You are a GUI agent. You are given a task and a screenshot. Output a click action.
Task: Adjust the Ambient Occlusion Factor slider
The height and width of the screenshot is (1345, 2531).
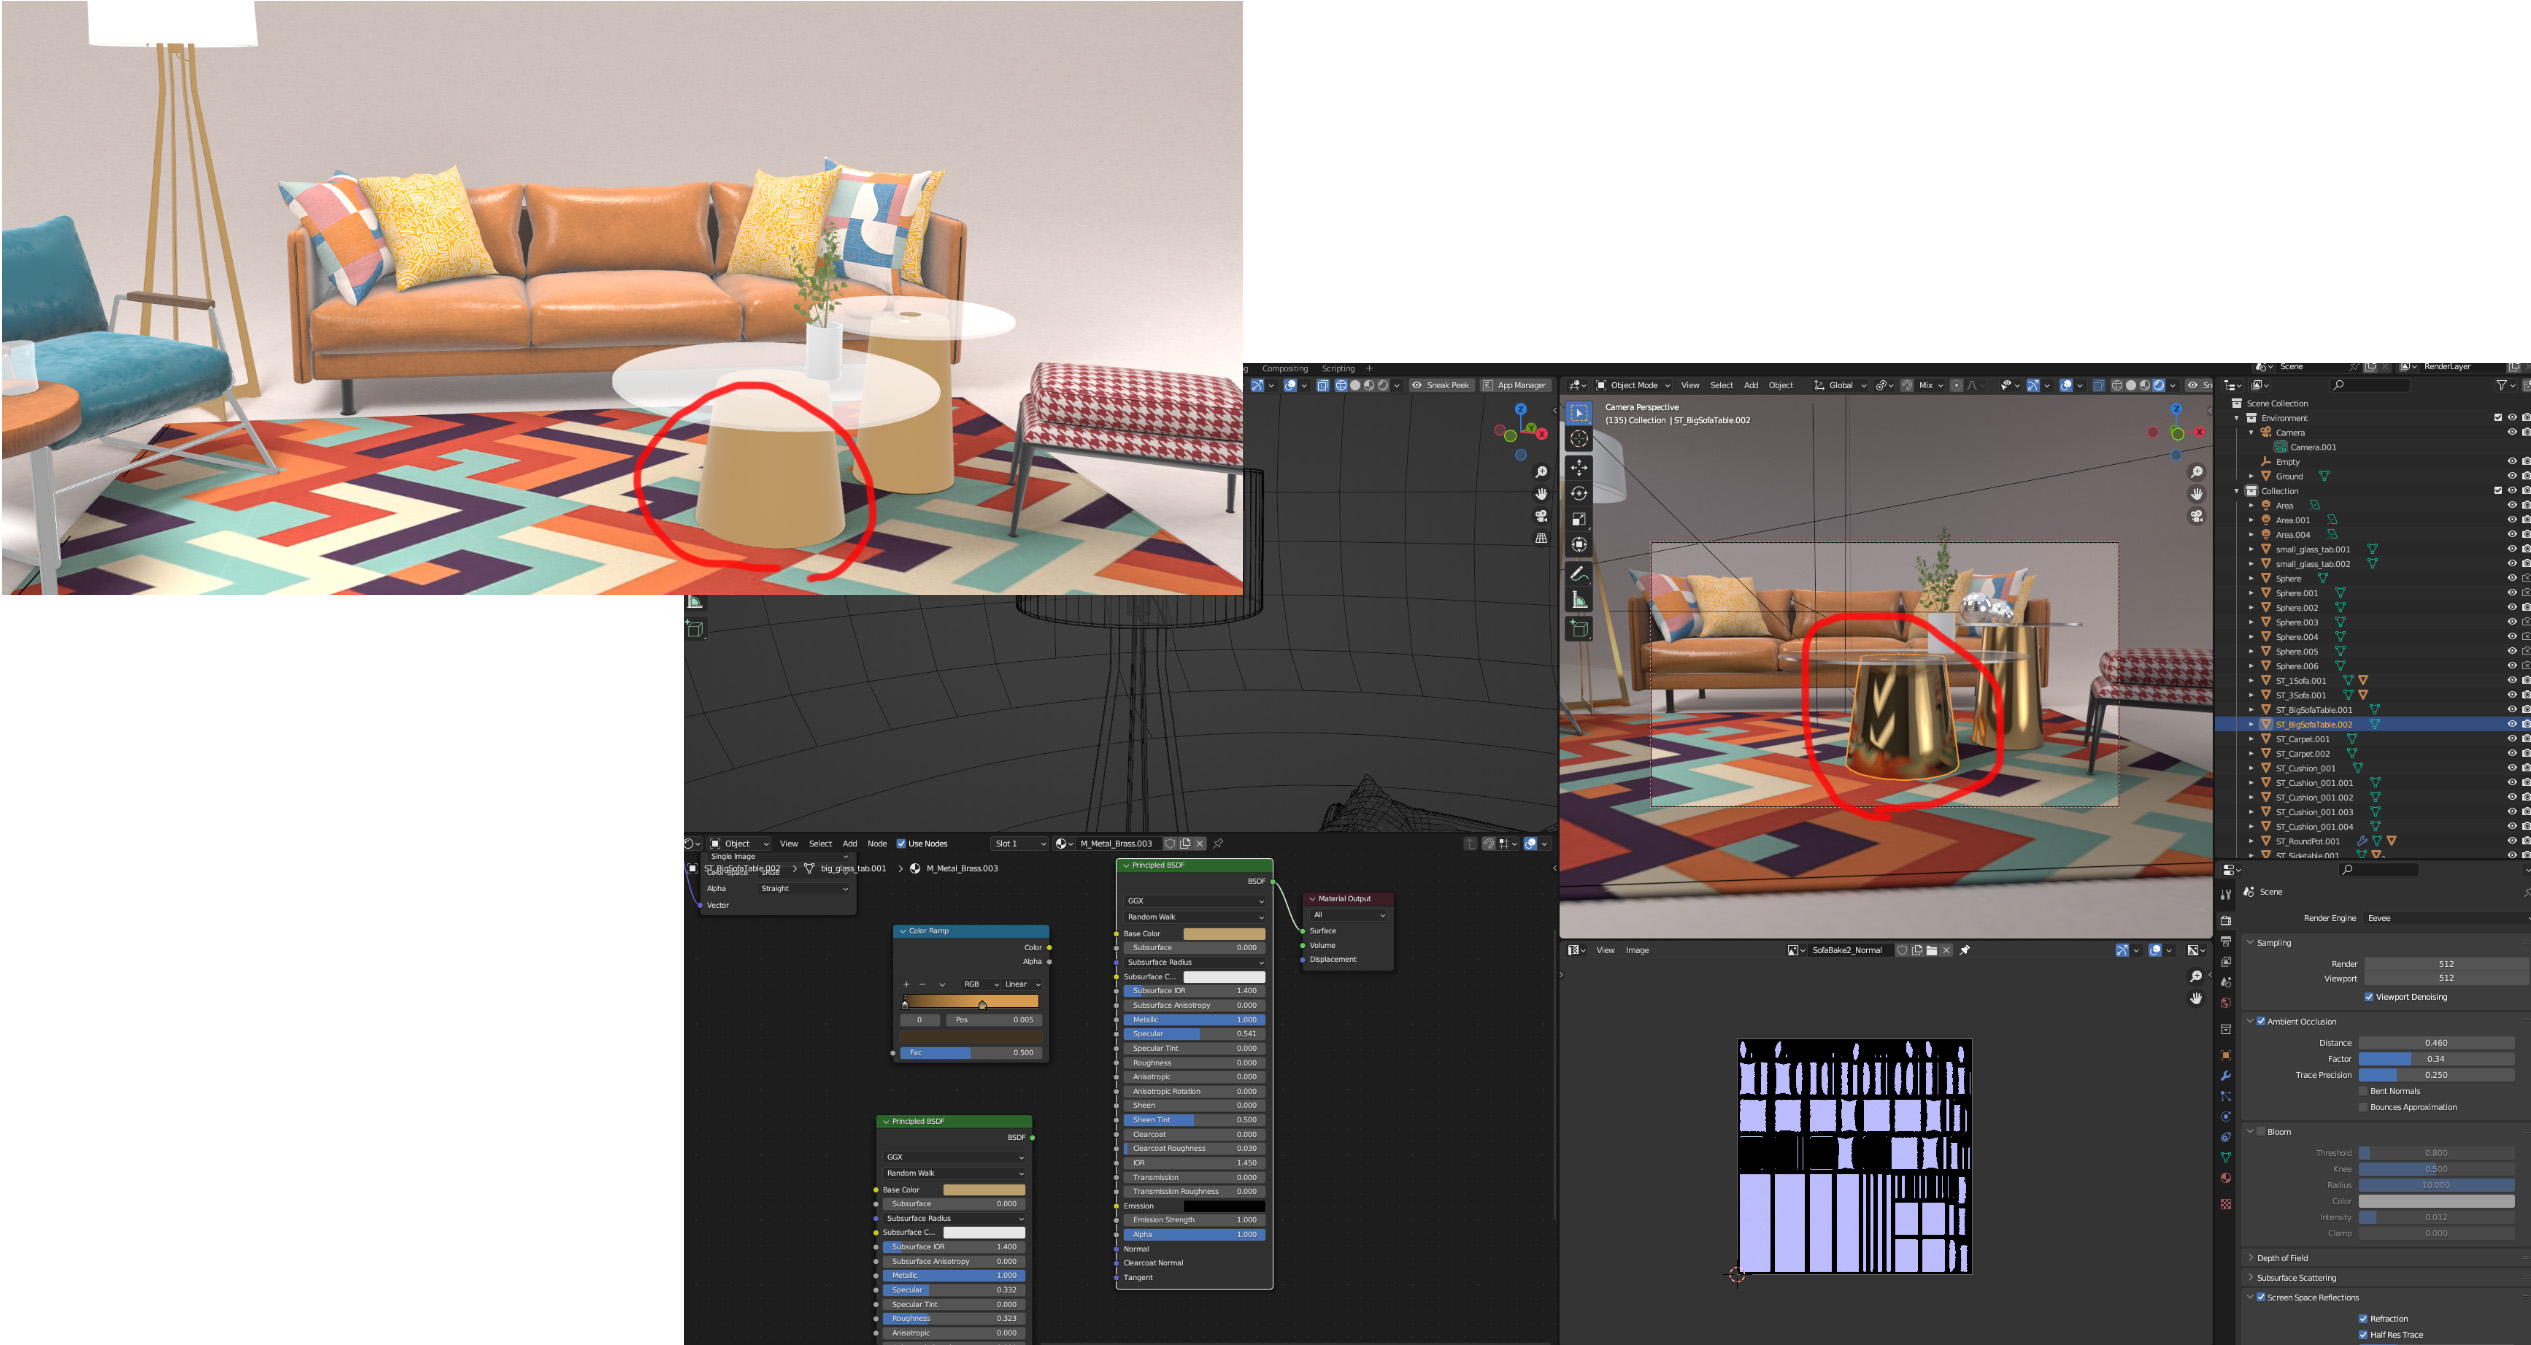pos(2436,1059)
